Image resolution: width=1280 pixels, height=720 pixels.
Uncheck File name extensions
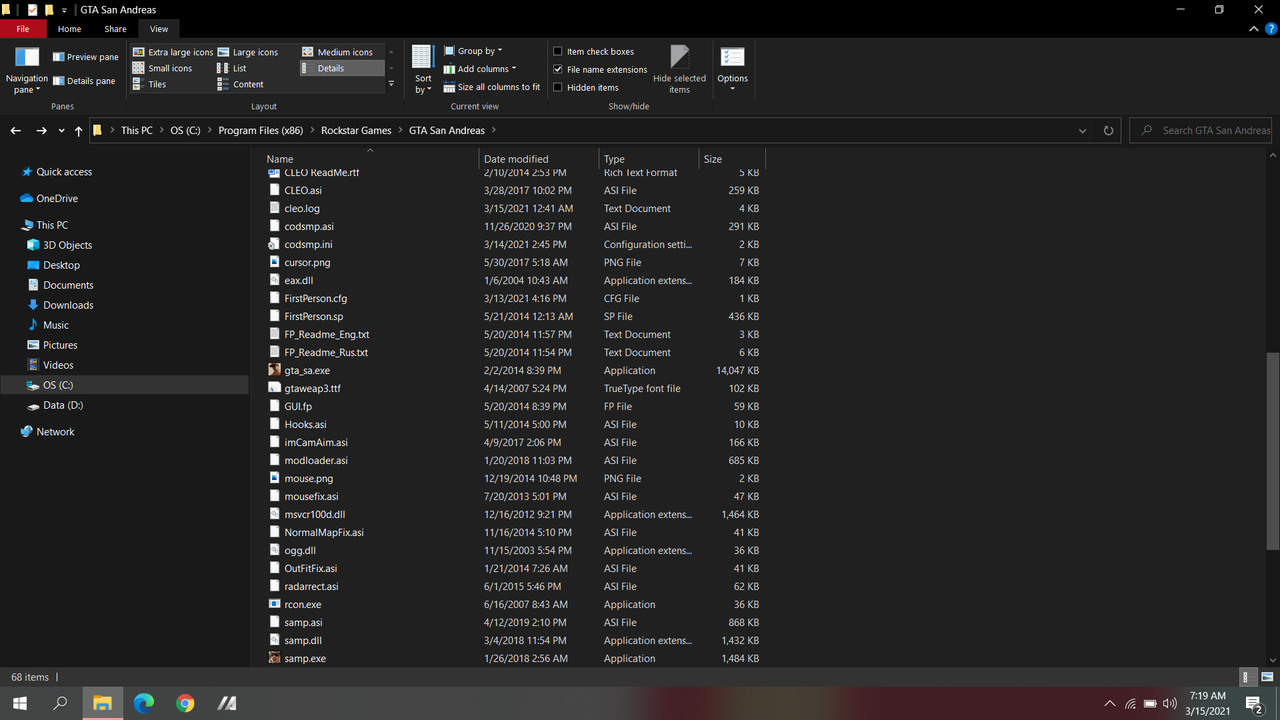[557, 69]
